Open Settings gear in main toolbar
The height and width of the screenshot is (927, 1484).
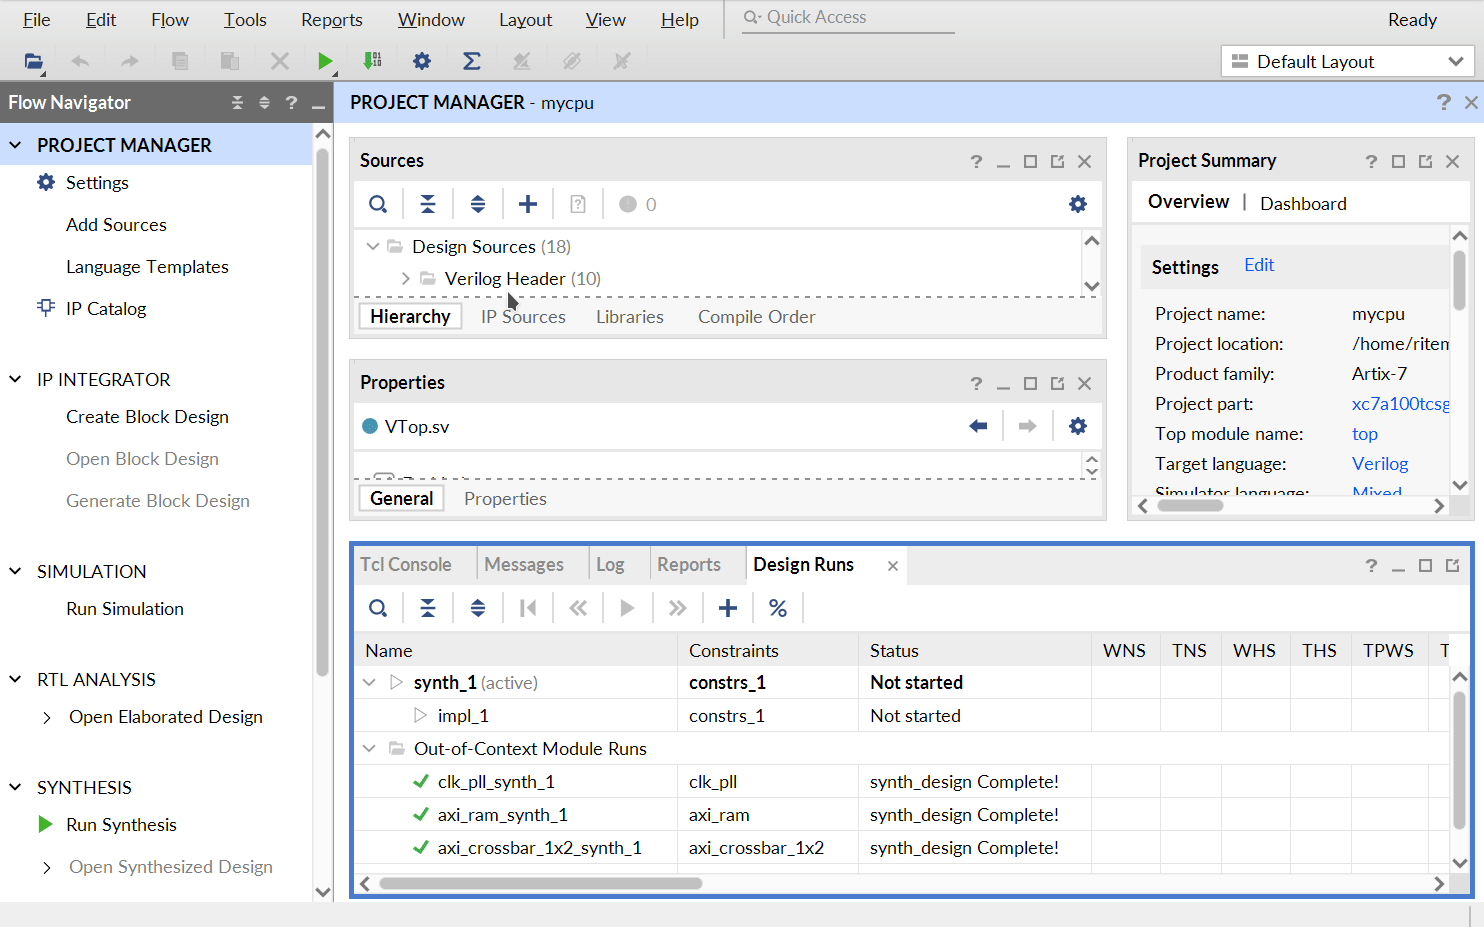pyautogui.click(x=422, y=61)
